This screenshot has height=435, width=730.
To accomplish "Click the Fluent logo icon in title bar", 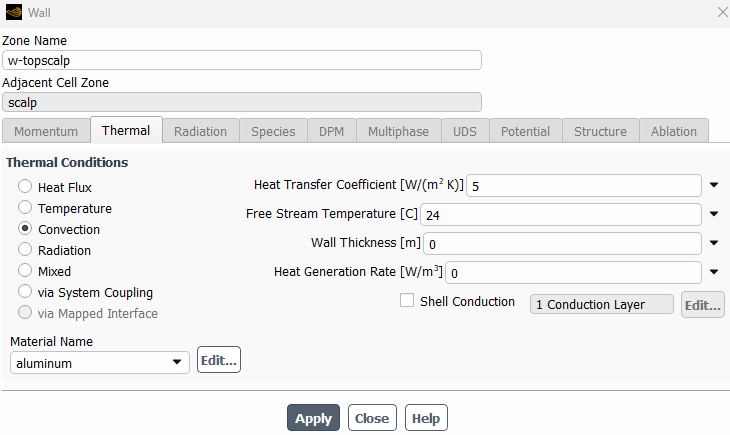I will (x=14, y=12).
